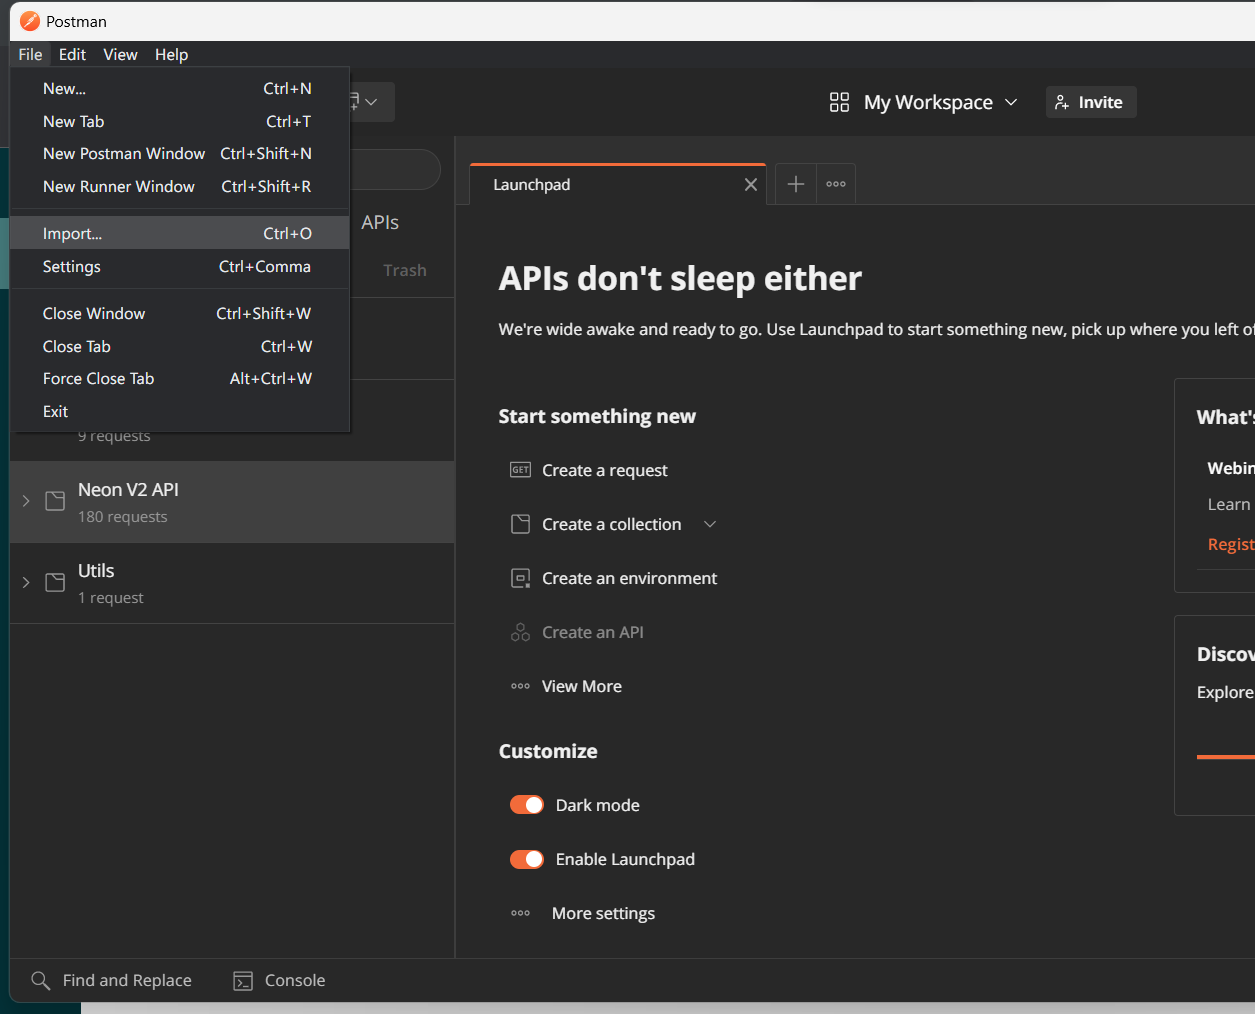Choose New Runner Window

[179, 186]
